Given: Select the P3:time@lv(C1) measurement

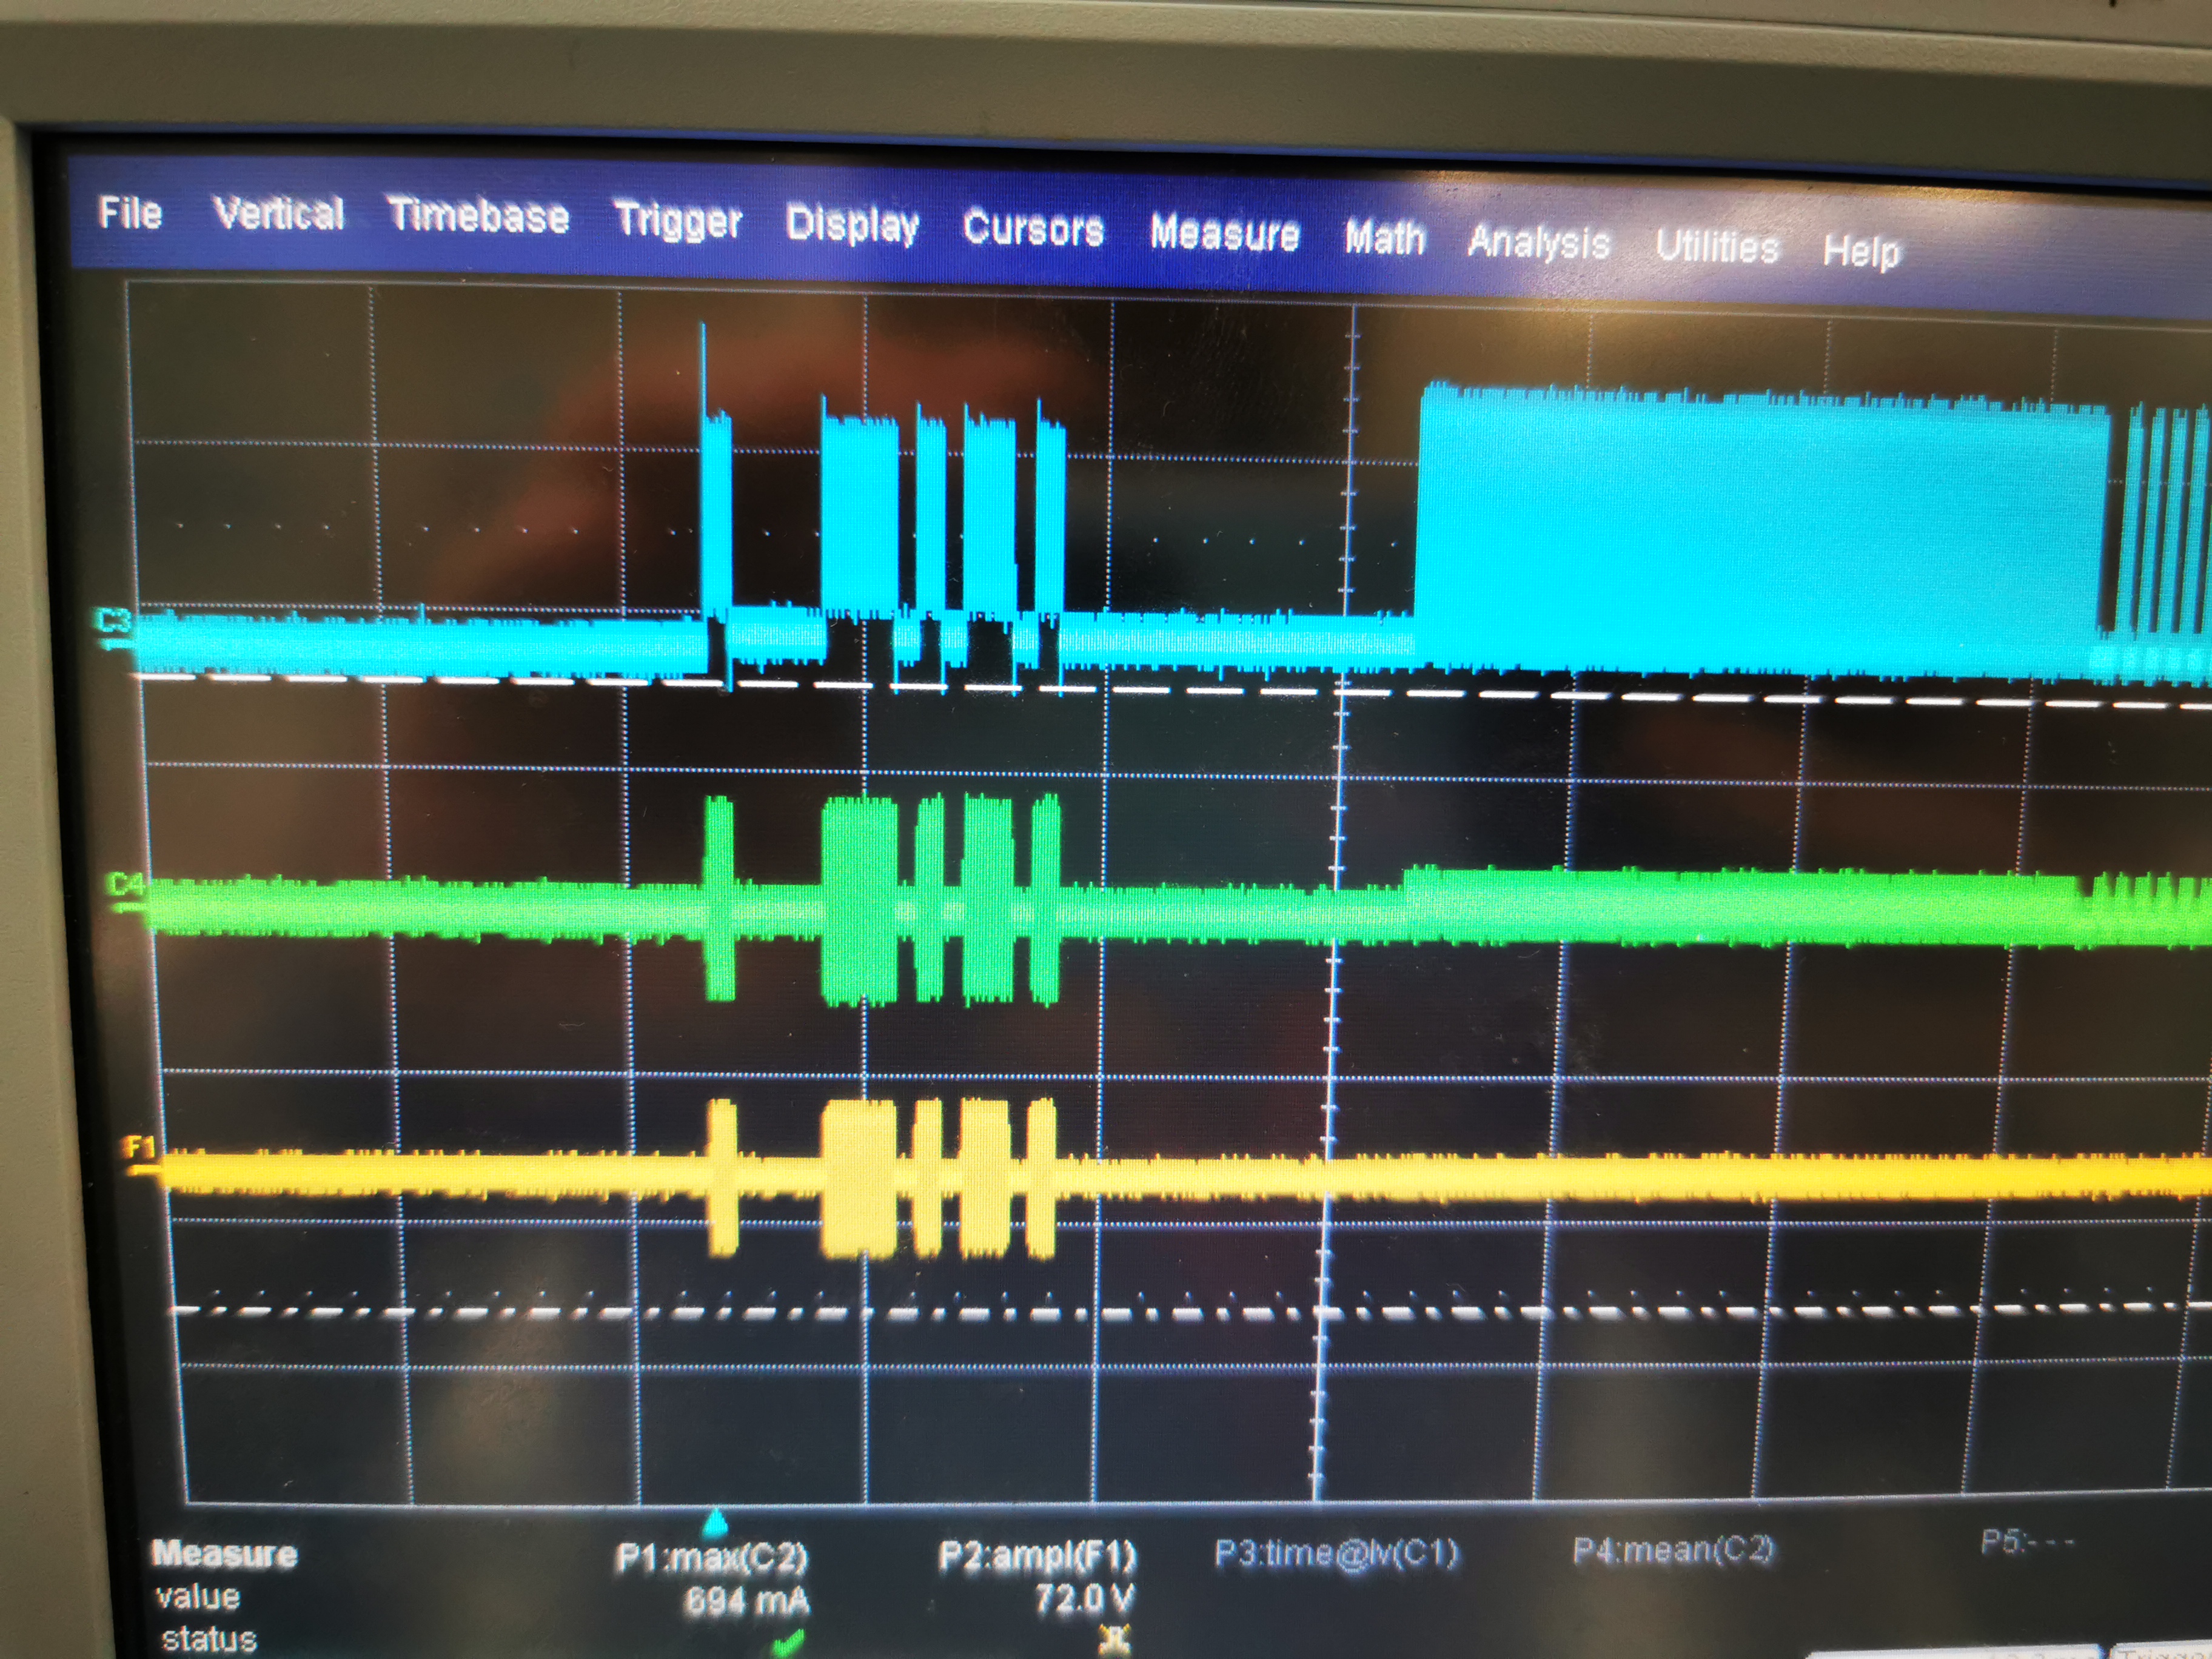Looking at the screenshot, I should (1336, 1553).
